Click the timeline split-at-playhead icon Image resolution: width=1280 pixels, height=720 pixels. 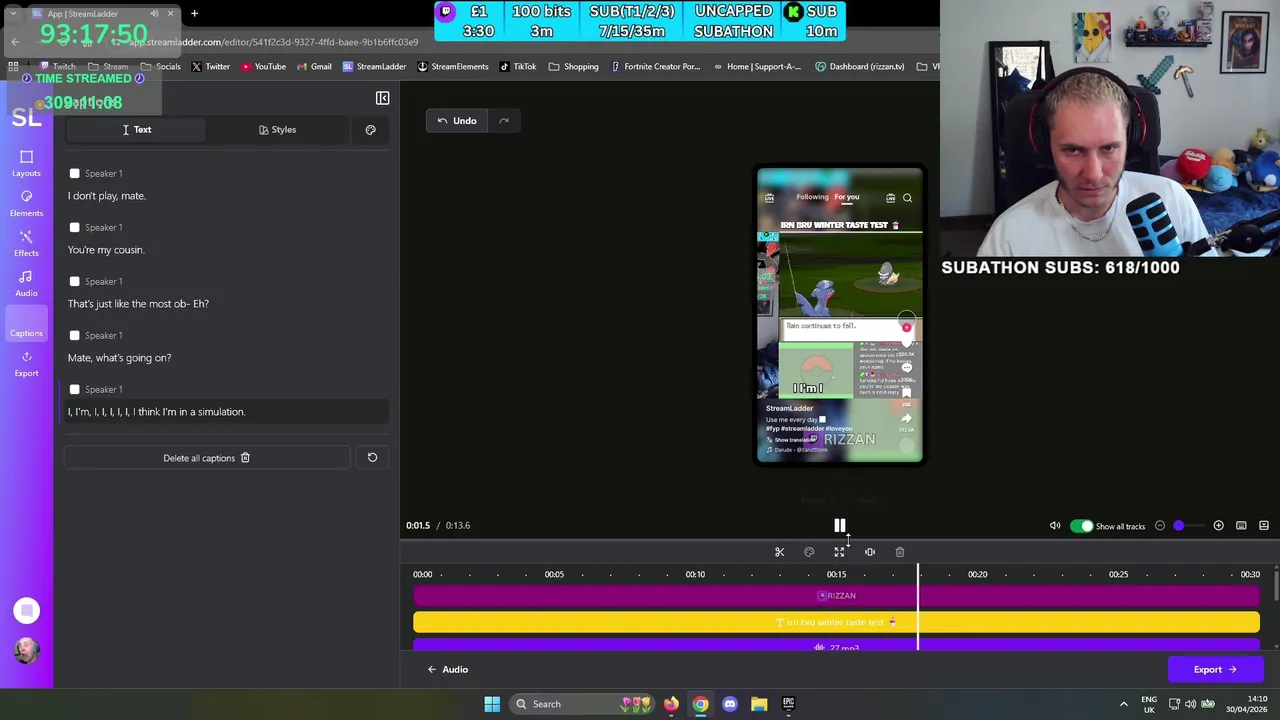869,552
